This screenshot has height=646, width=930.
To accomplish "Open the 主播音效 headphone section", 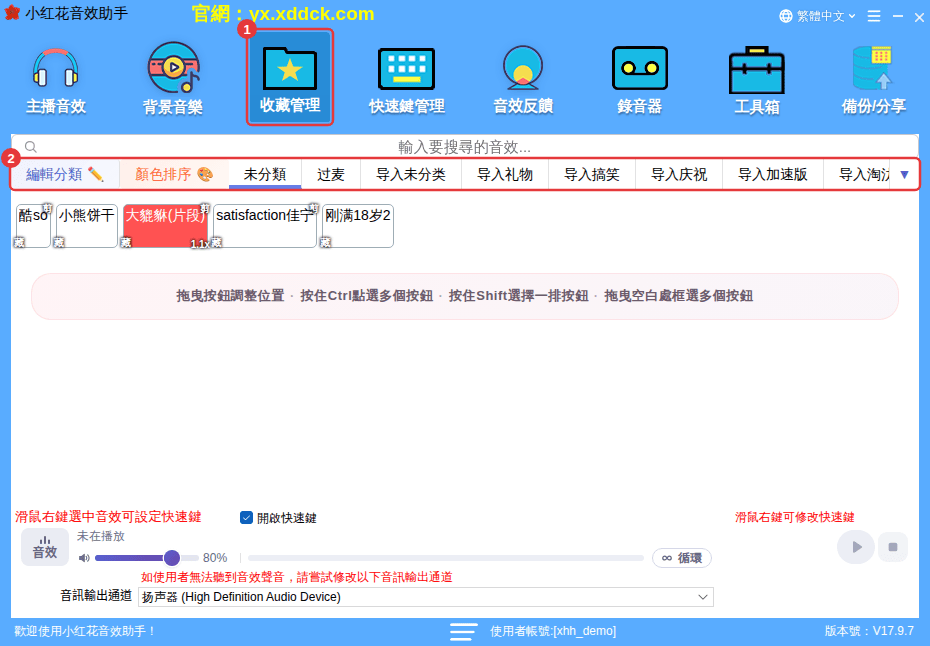I will coord(56,80).
